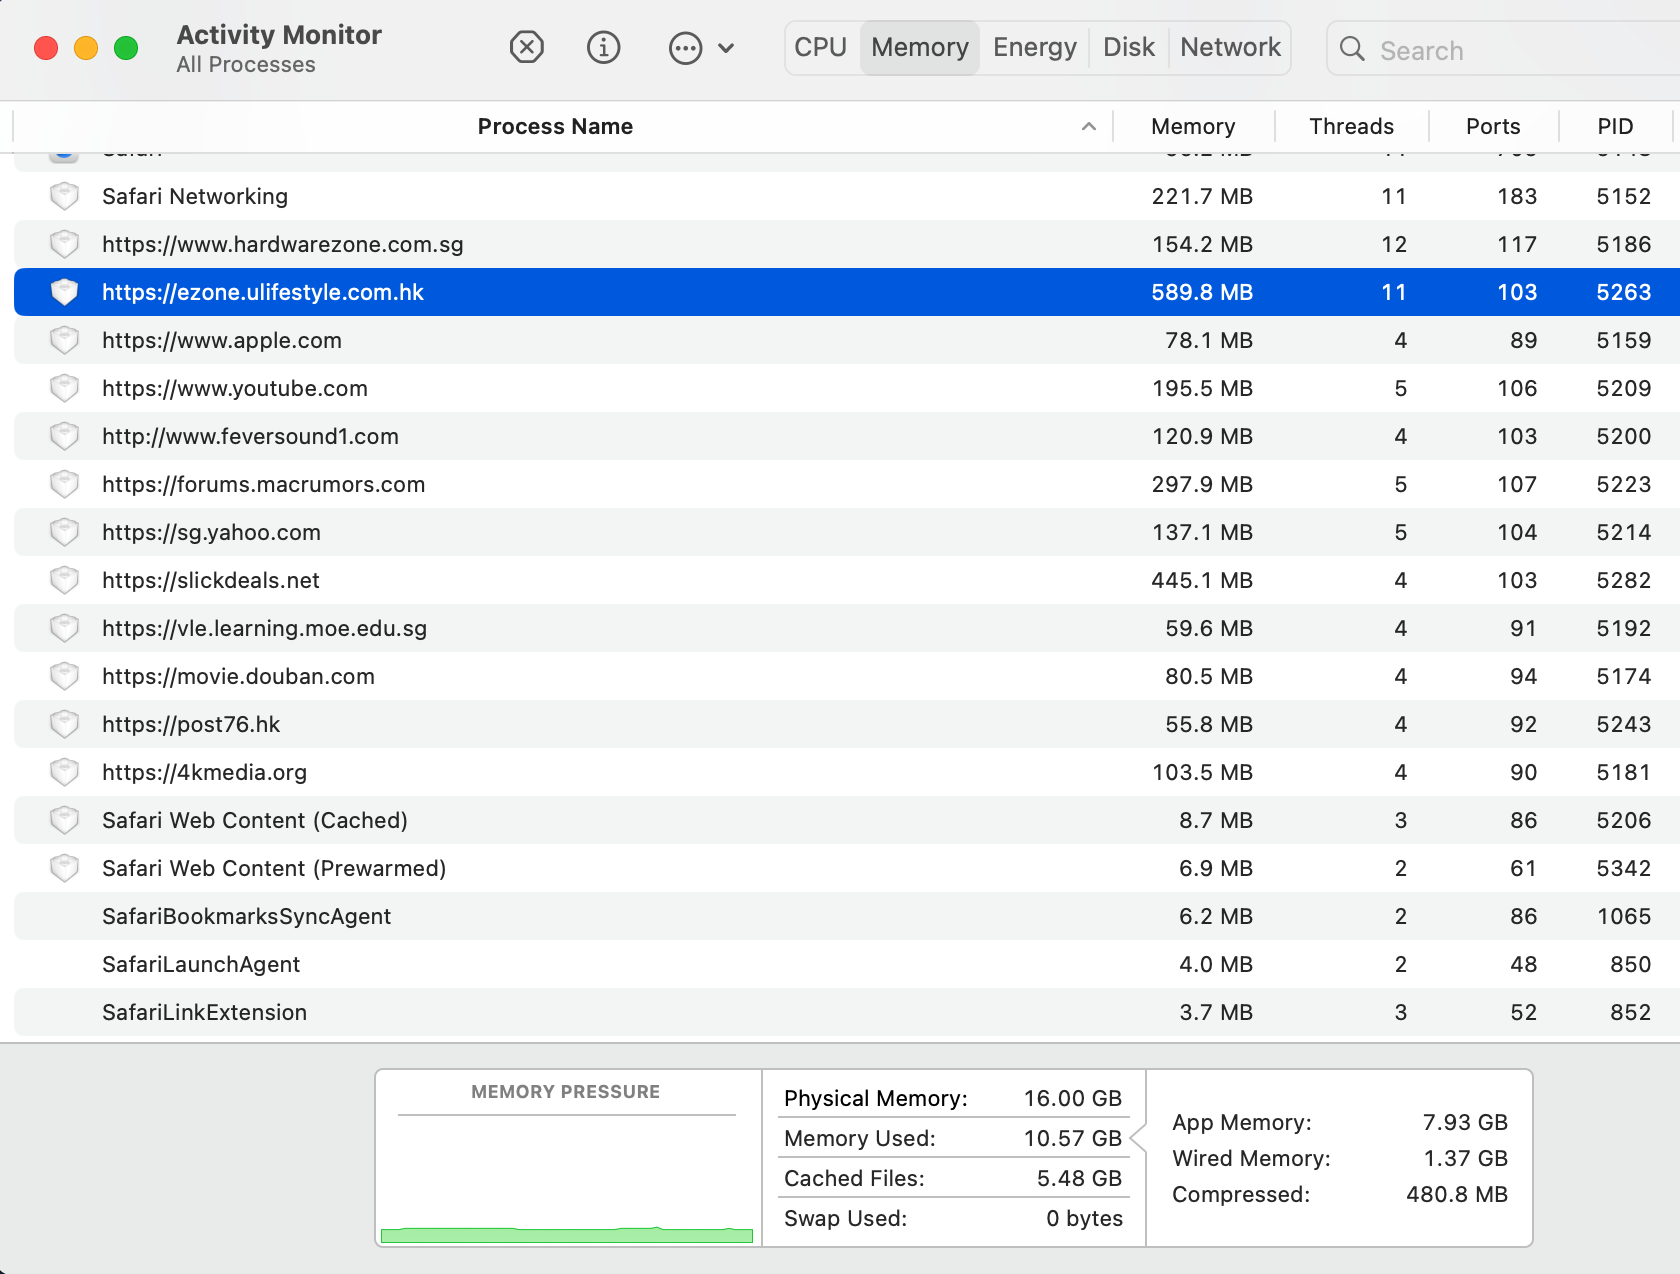Click shield icon beside 4kmedia.org

(65, 772)
